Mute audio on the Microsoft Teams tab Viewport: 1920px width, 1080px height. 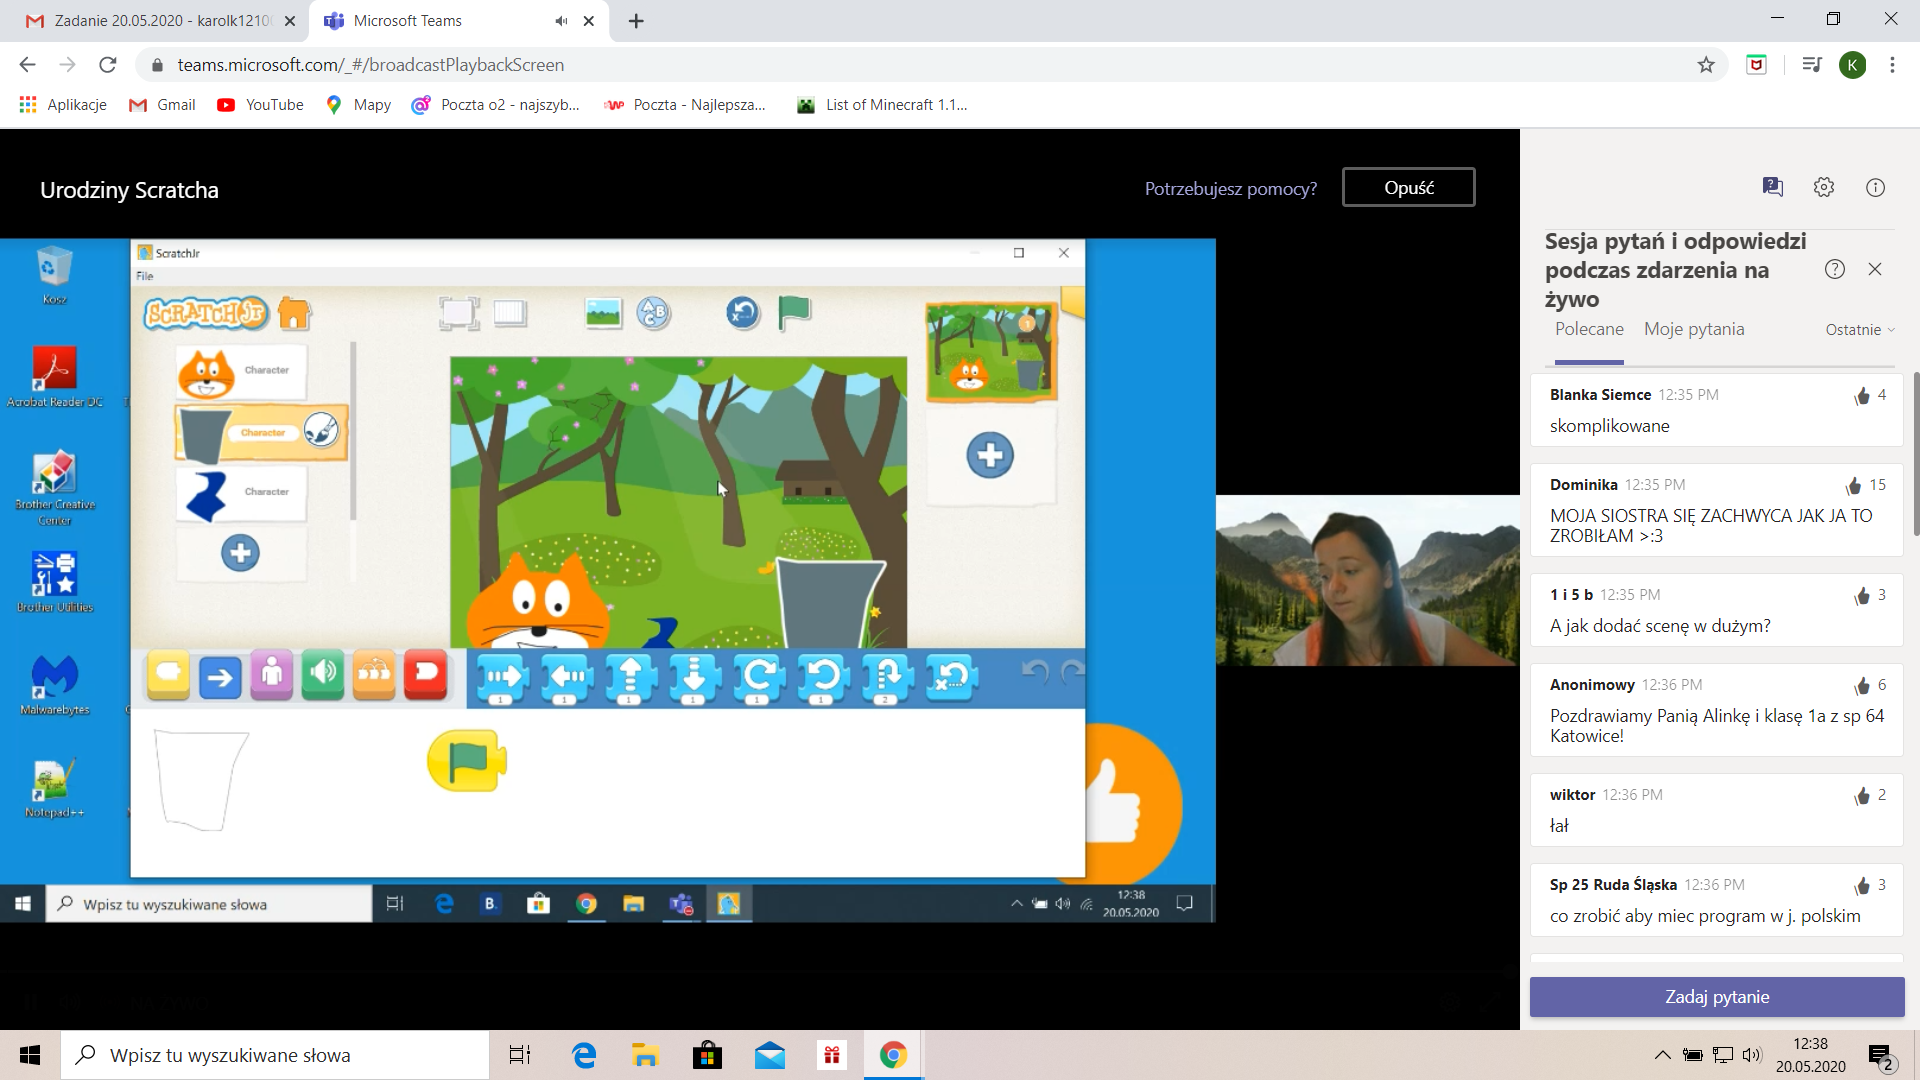[561, 21]
